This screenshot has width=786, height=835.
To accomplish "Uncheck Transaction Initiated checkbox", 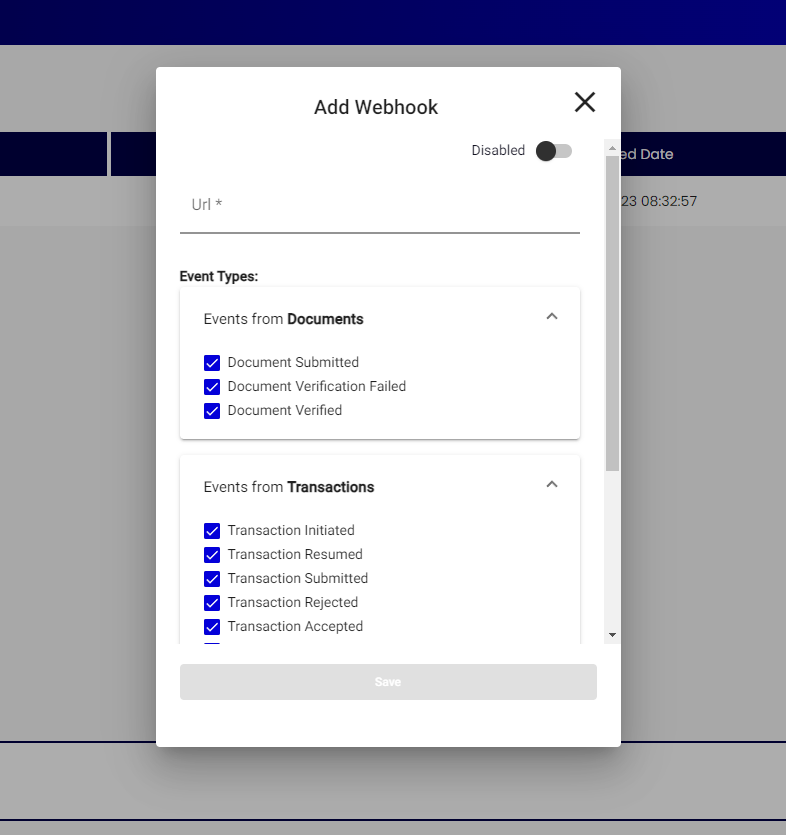I will tap(212, 530).
